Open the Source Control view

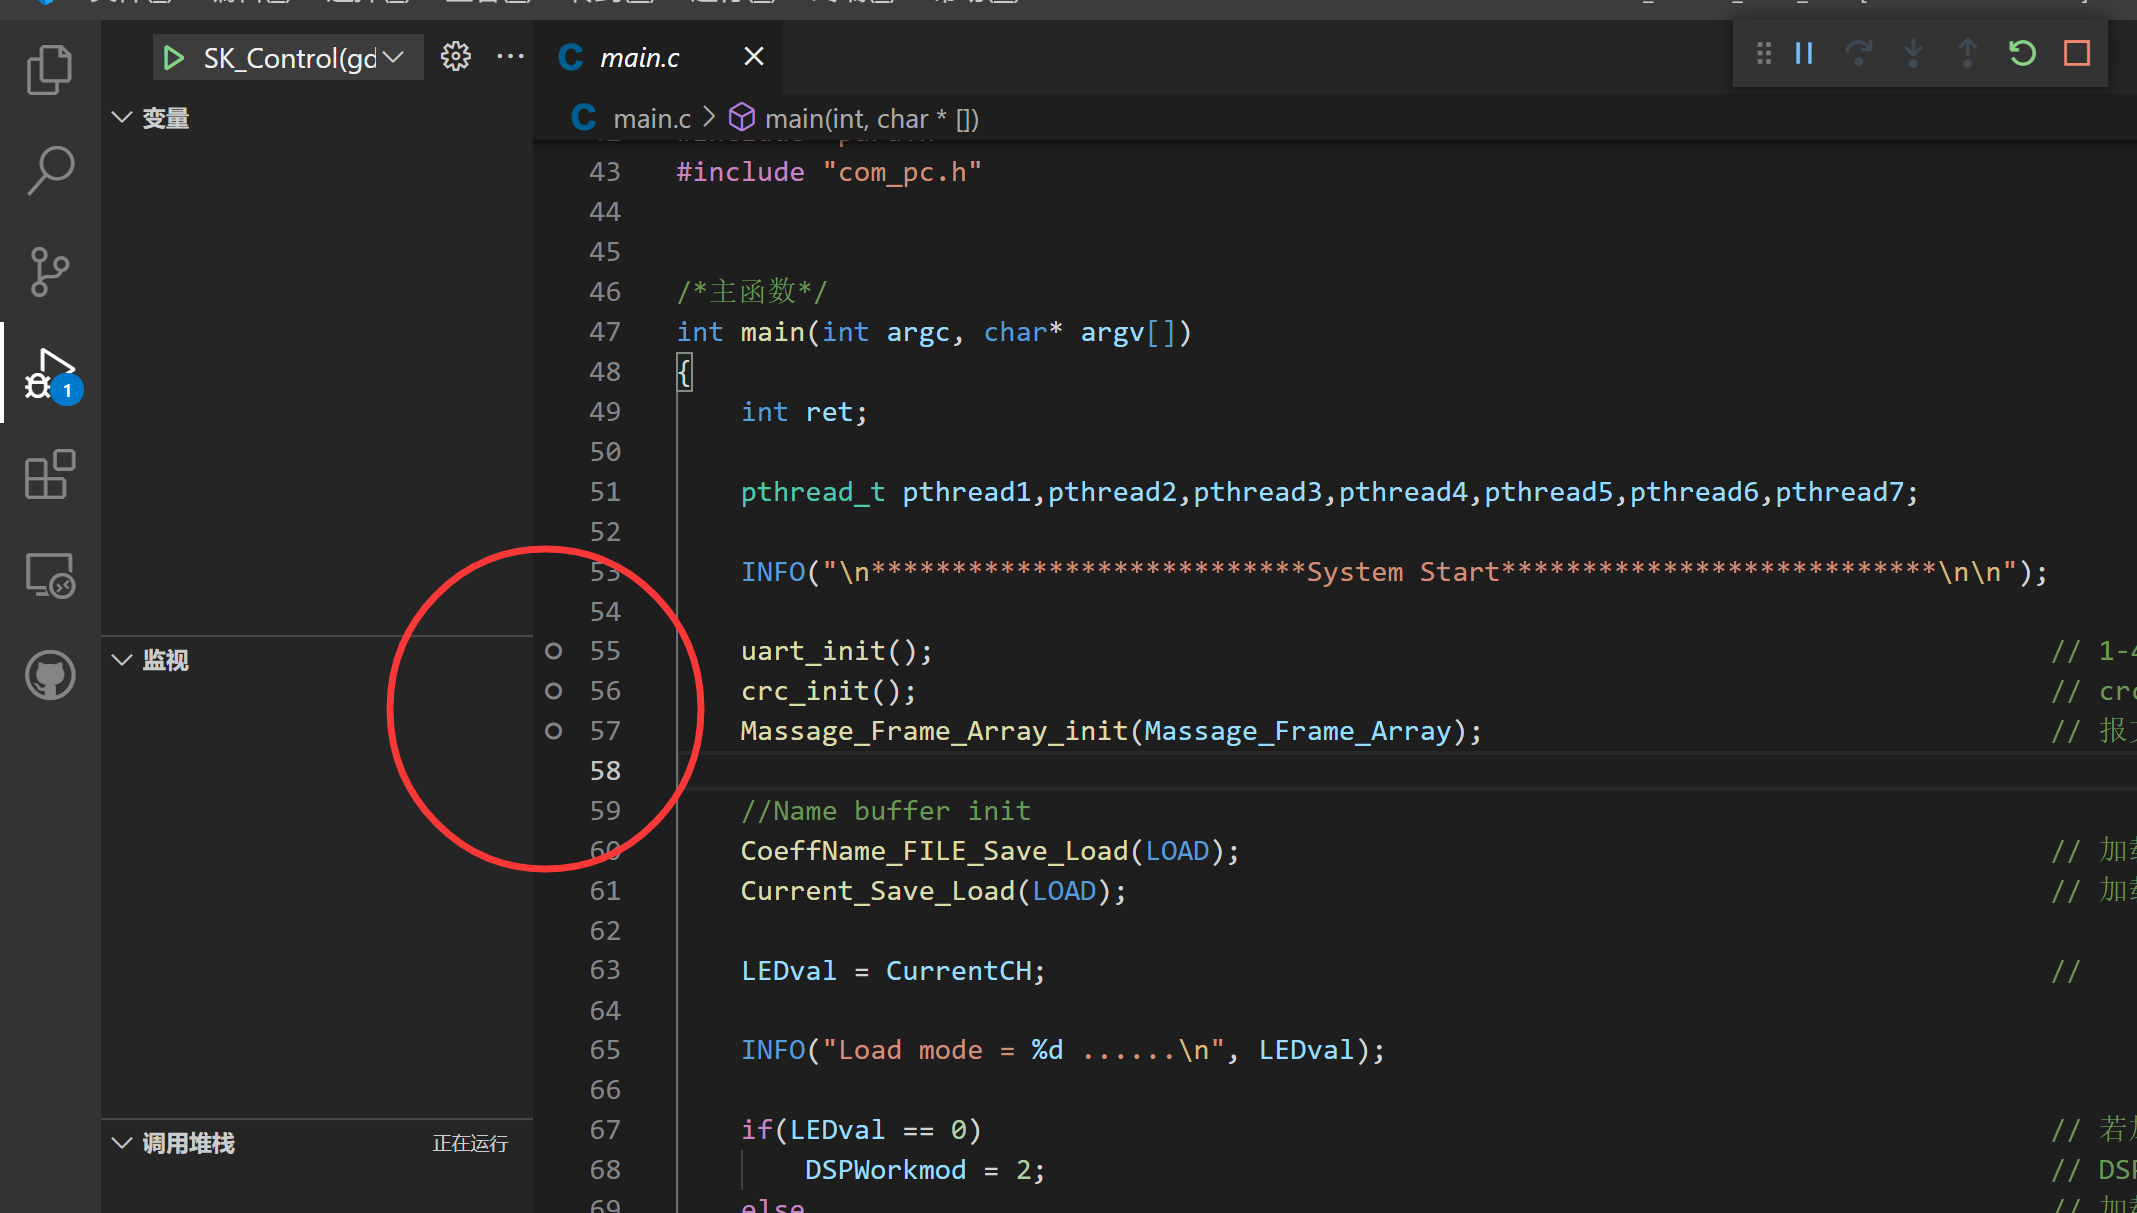coord(49,272)
